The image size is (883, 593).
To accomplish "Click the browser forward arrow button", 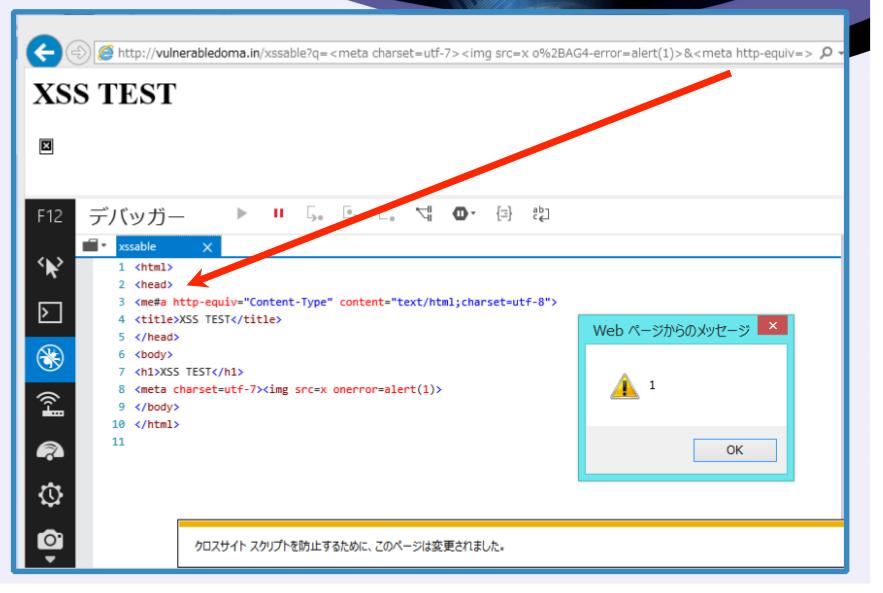I will click(x=78, y=53).
